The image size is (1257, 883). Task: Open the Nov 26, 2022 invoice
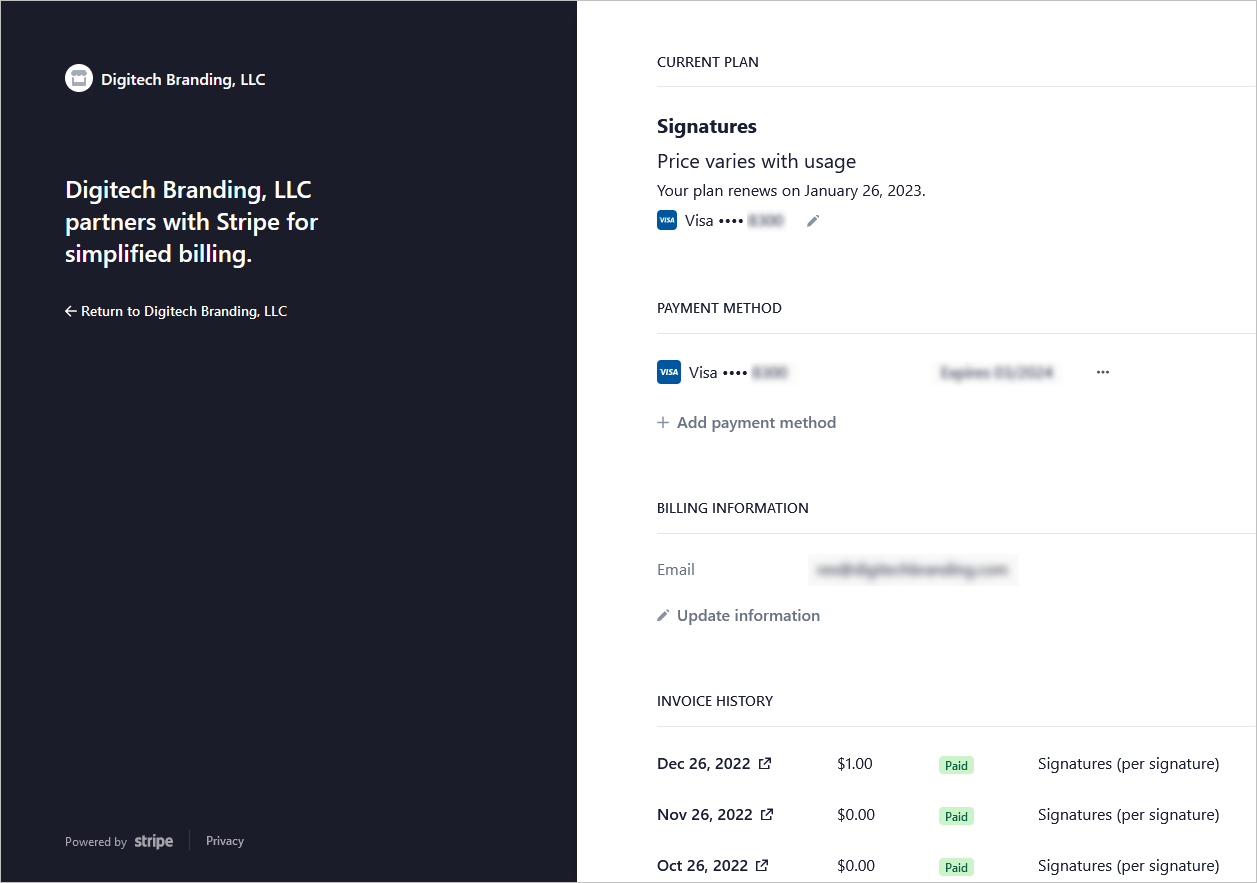[x=715, y=815]
